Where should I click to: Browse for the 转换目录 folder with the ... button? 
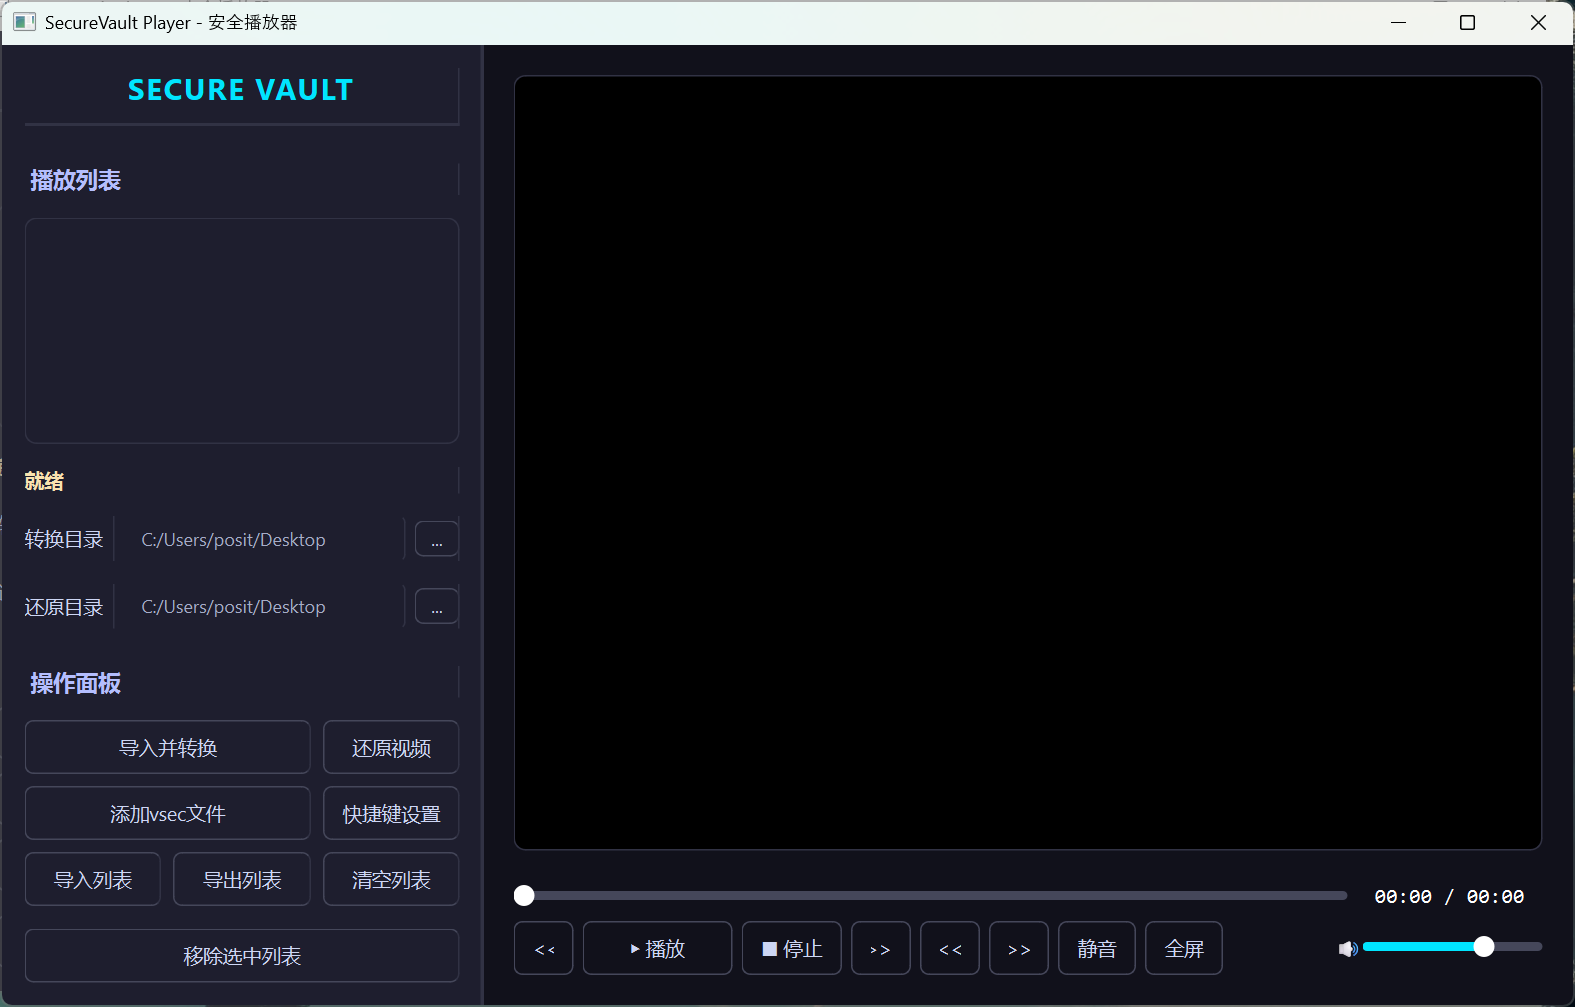pos(437,539)
